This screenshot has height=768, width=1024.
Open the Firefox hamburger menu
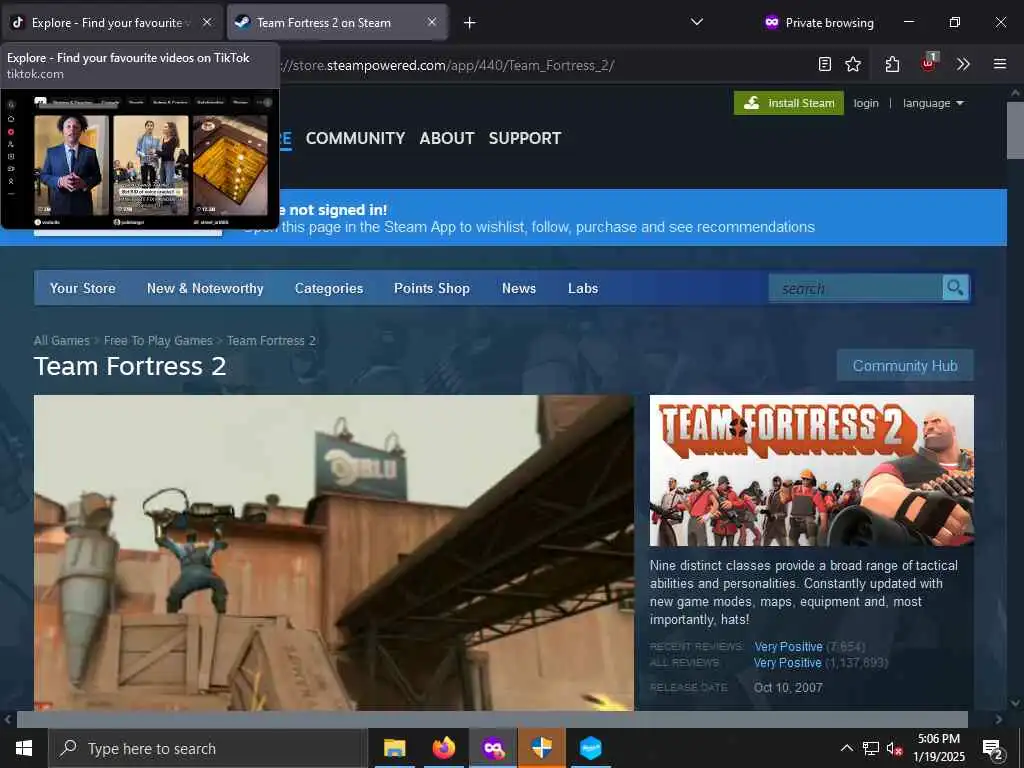(1000, 64)
